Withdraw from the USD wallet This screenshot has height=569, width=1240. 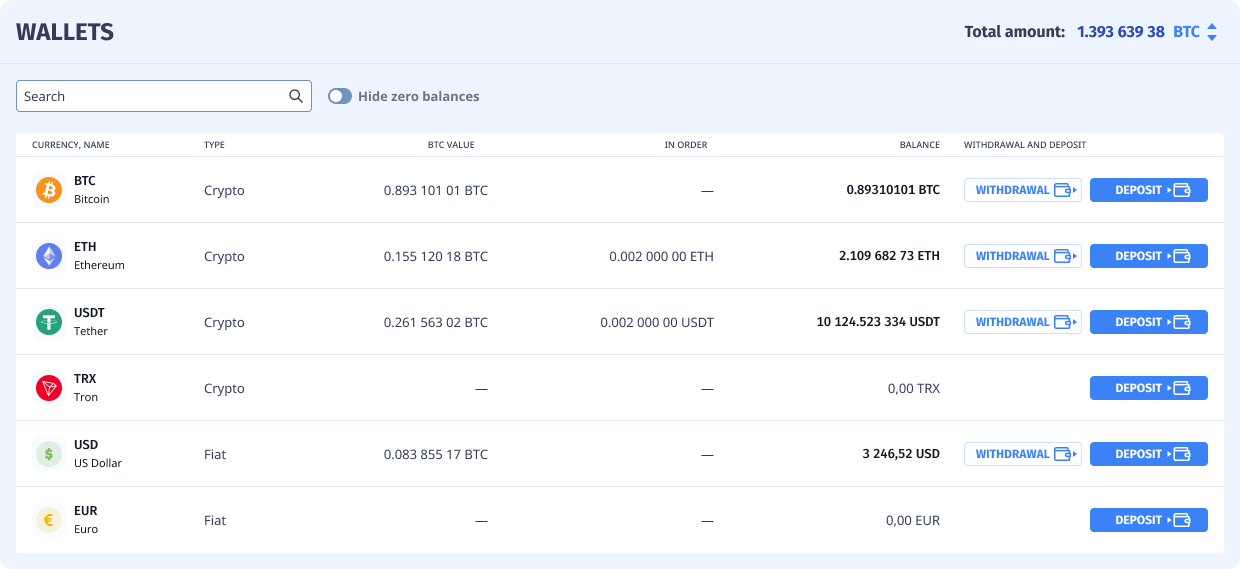pyautogui.click(x=1022, y=454)
